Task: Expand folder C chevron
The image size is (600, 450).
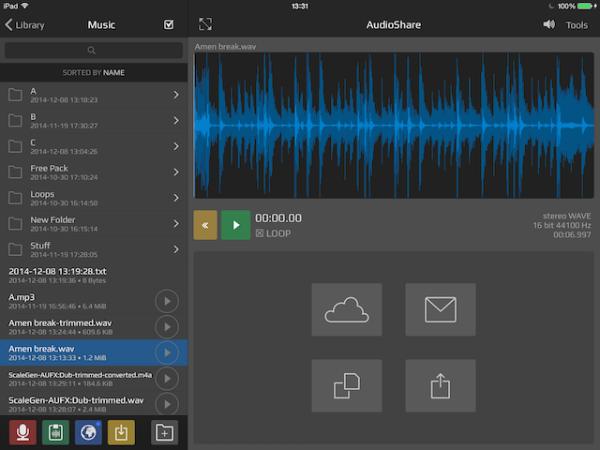Action: (x=176, y=146)
